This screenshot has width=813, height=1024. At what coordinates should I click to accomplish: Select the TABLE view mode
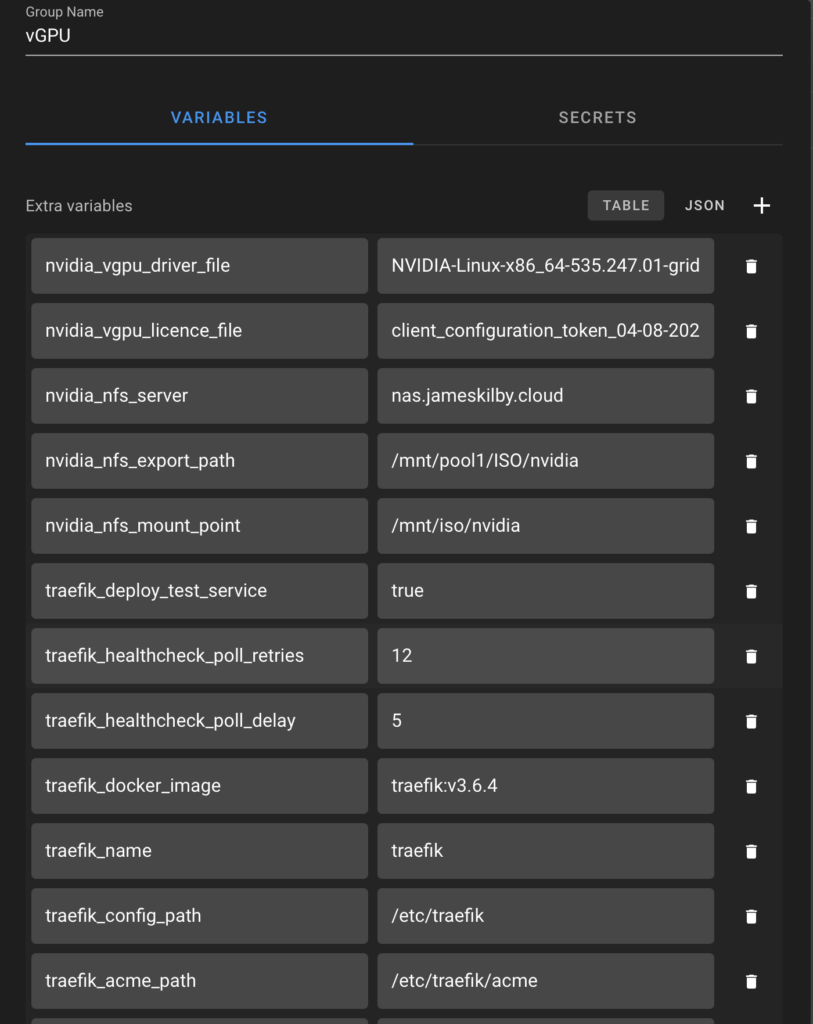626,205
